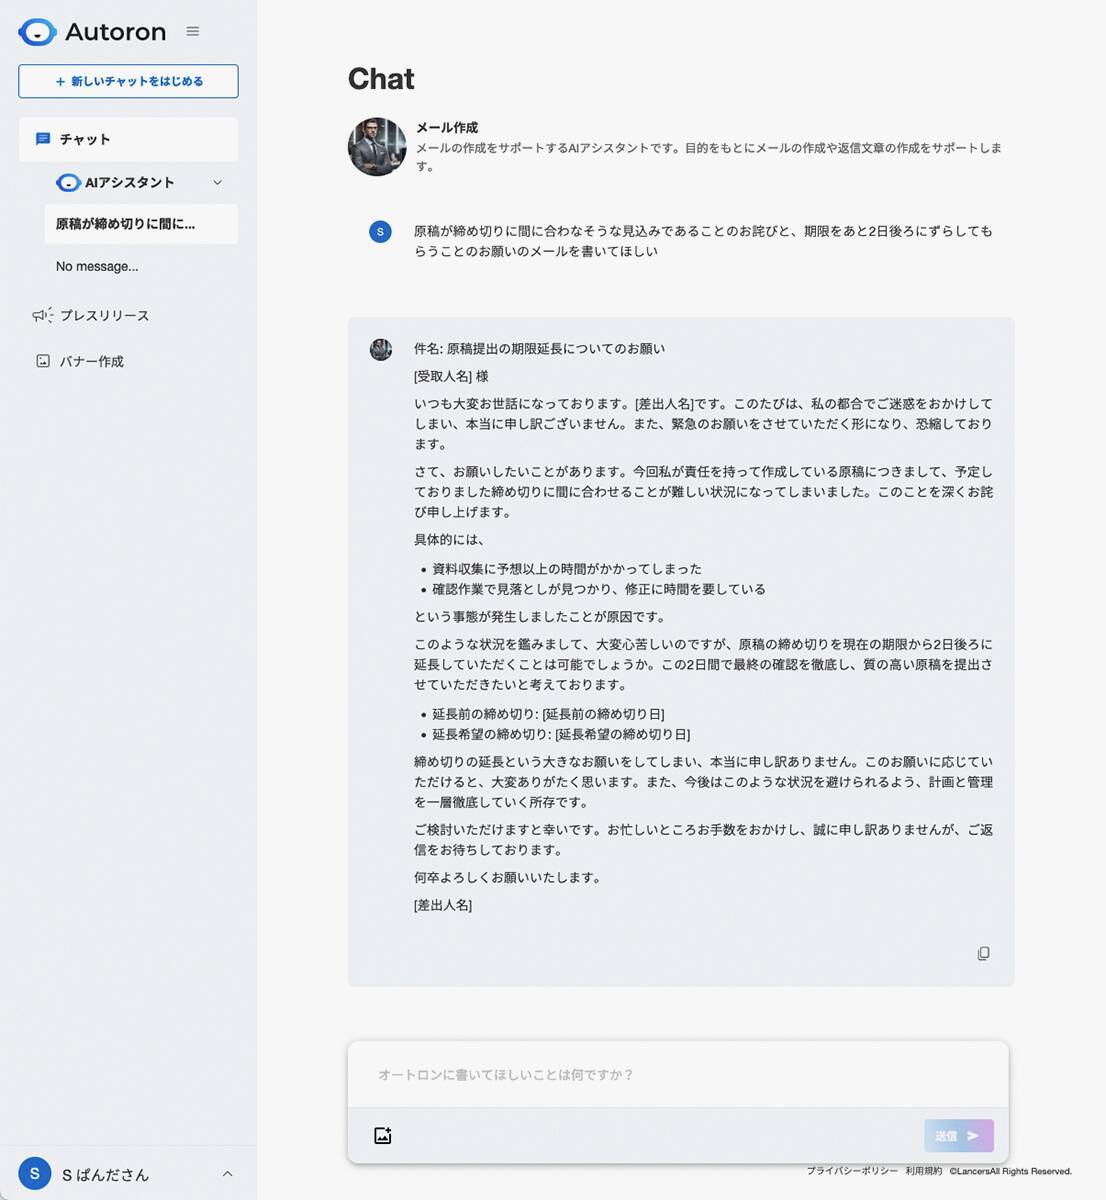Collapse the AIアシスタント chevron
The image size is (1106, 1200).
(217, 183)
